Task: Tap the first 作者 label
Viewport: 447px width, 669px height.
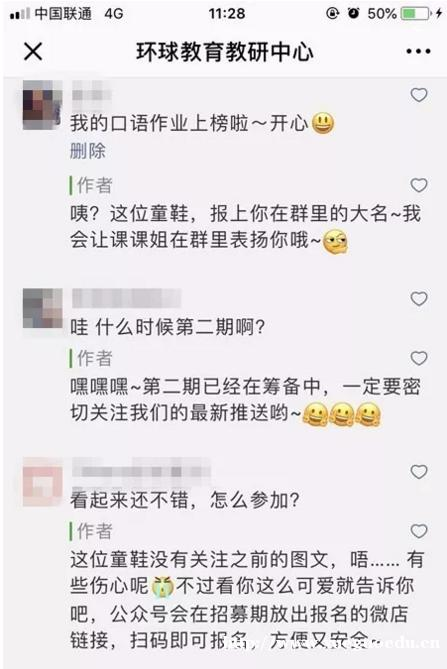Action: point(94,186)
